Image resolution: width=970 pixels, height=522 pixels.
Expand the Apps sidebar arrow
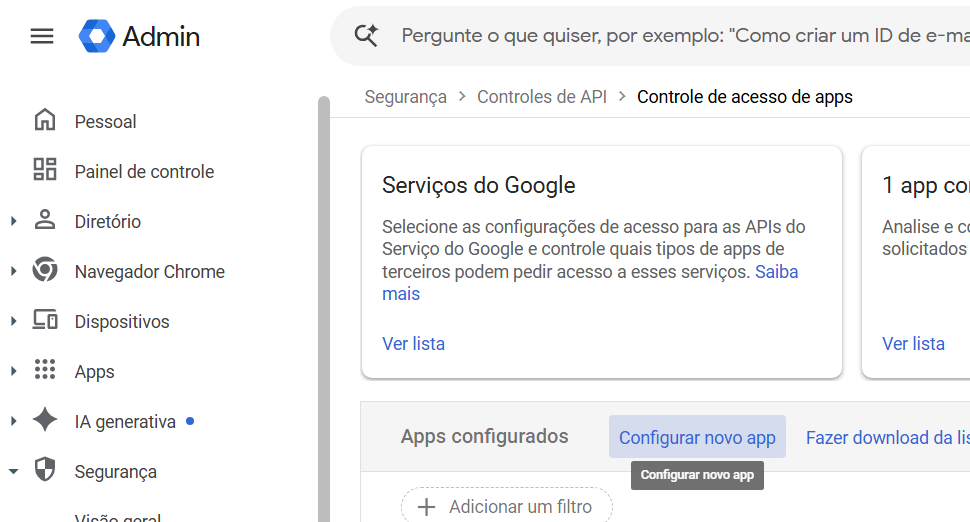click(14, 371)
